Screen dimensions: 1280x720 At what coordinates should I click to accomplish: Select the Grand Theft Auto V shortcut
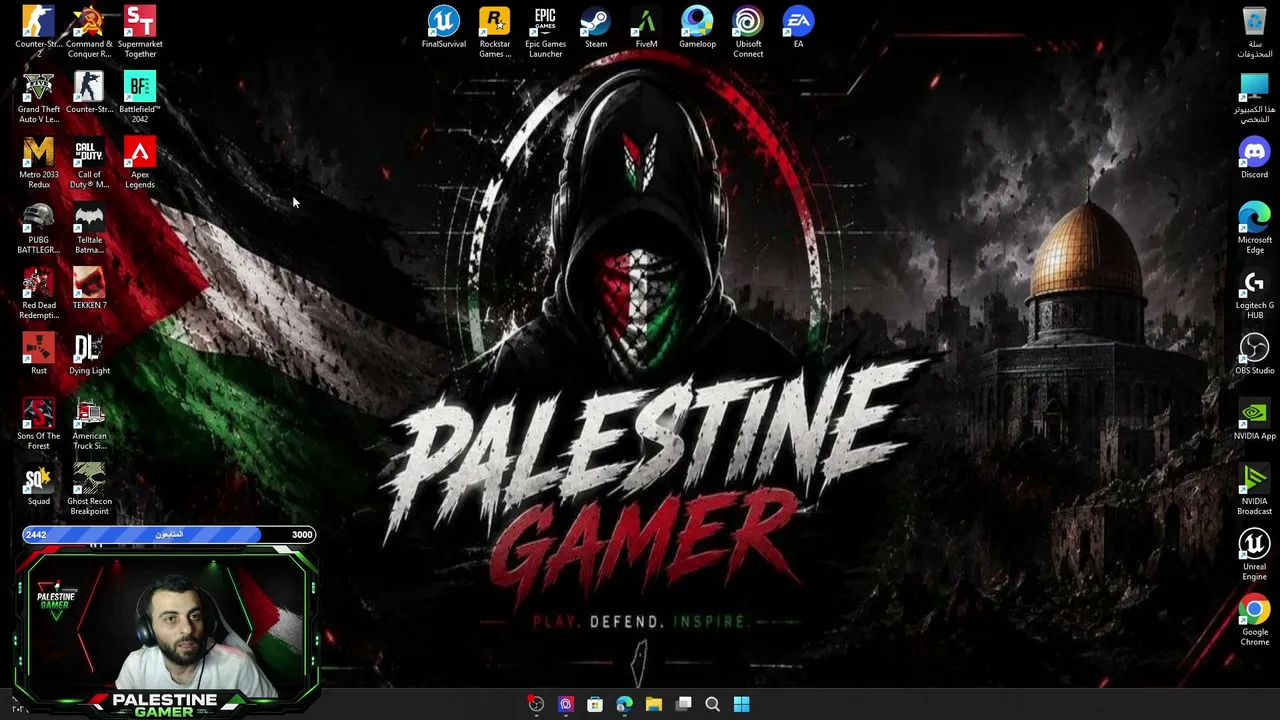38,98
